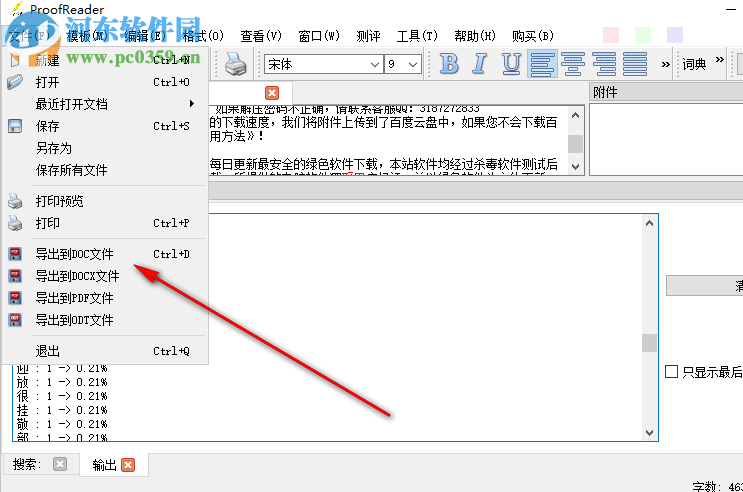743x492 pixels.
Task: Open the 测评 menu
Action: (x=368, y=36)
